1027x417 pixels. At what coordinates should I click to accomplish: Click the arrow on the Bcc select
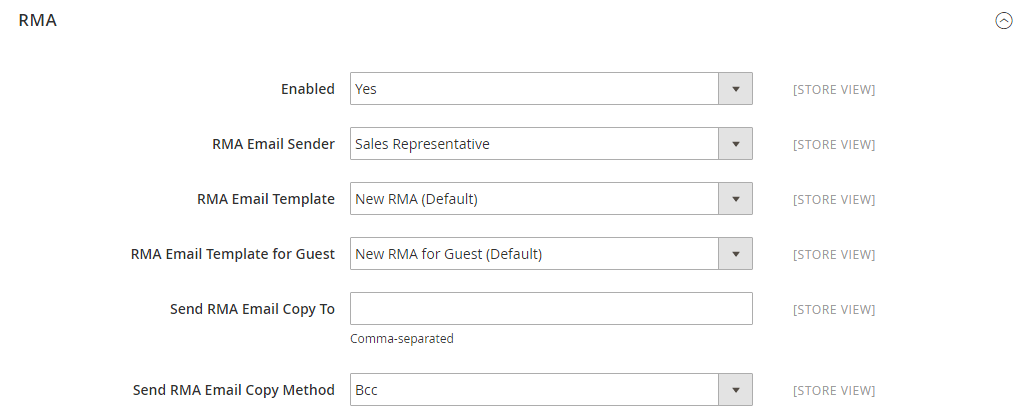click(x=735, y=390)
